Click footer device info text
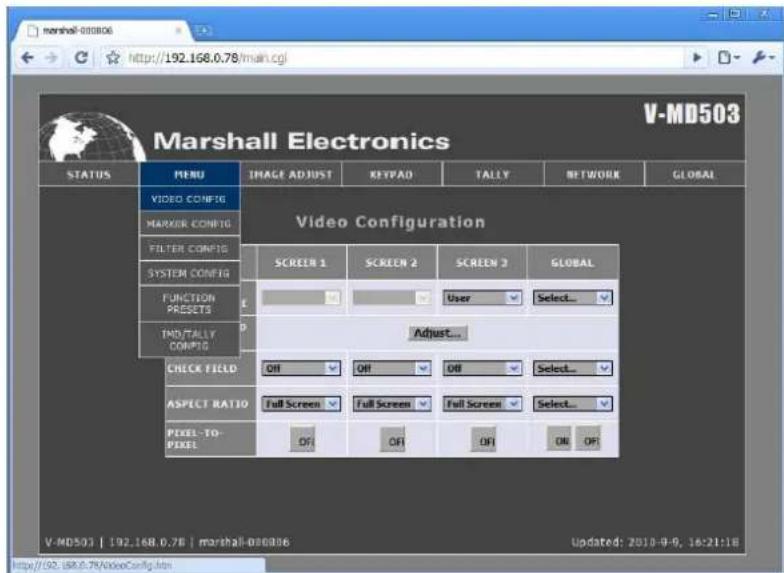The height and width of the screenshot is (573, 784). [167, 542]
